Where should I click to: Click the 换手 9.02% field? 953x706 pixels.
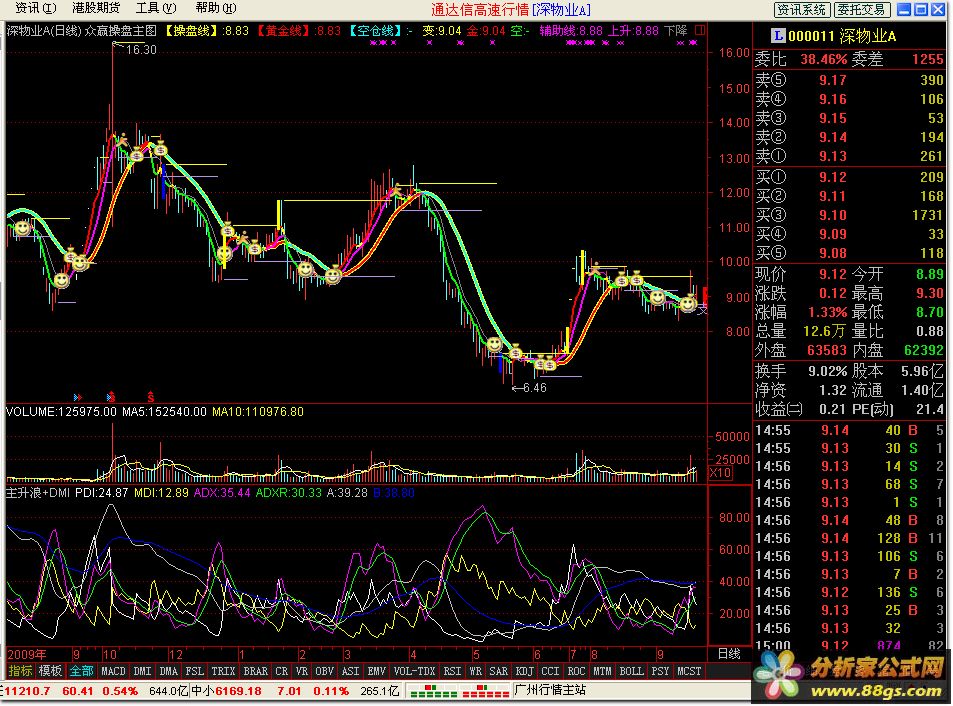(801, 371)
